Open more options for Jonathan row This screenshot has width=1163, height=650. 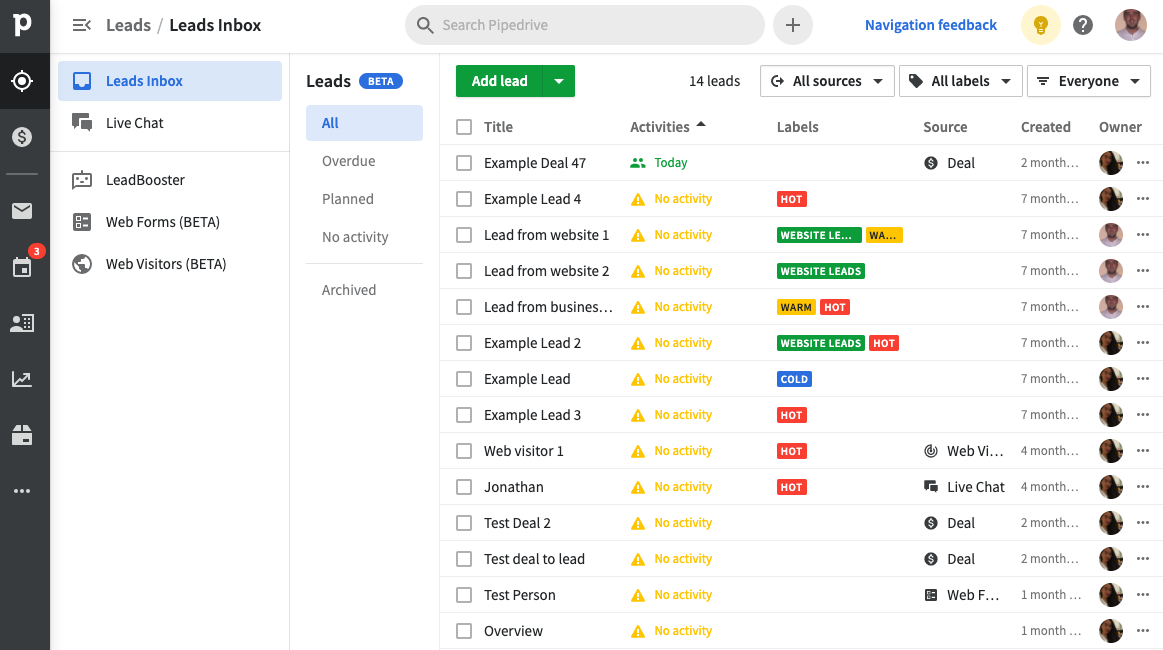[1143, 487]
